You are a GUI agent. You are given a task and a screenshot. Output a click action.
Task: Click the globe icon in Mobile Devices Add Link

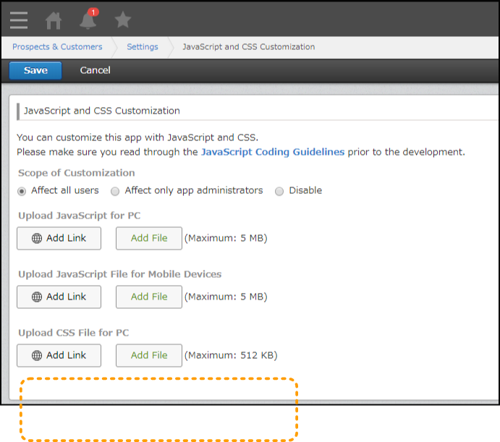[x=37, y=297]
